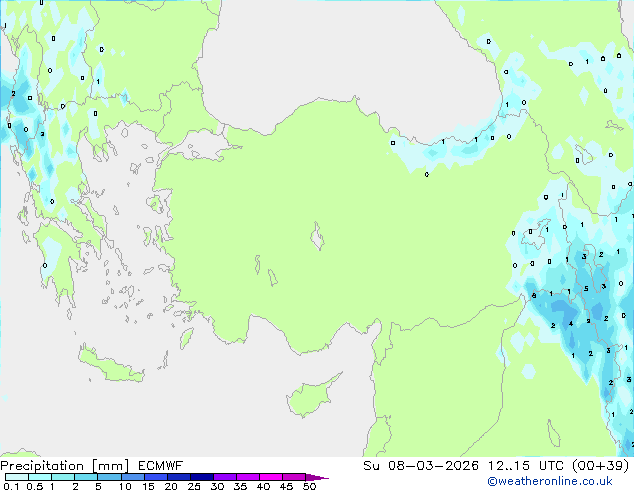Click the "Precipitation" title word

[x=42, y=466]
